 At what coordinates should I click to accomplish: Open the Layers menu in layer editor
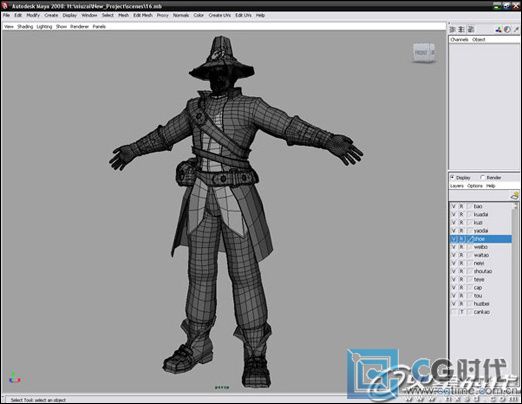tap(457, 186)
